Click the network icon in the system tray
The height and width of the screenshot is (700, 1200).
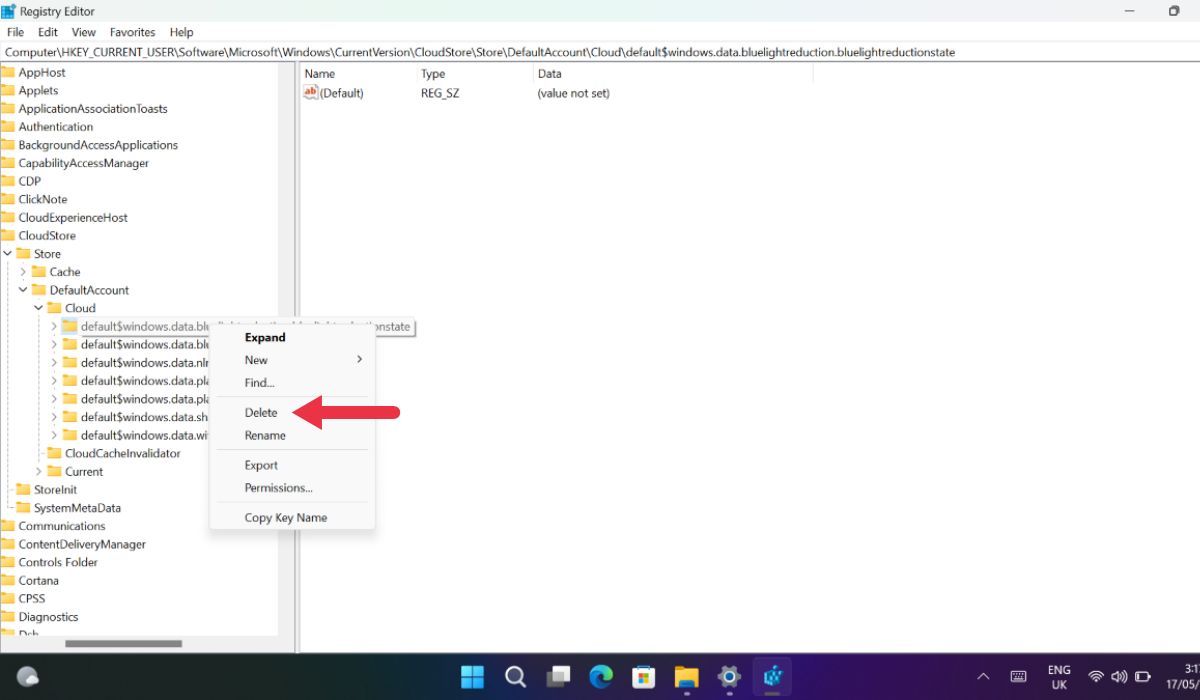coord(1095,676)
